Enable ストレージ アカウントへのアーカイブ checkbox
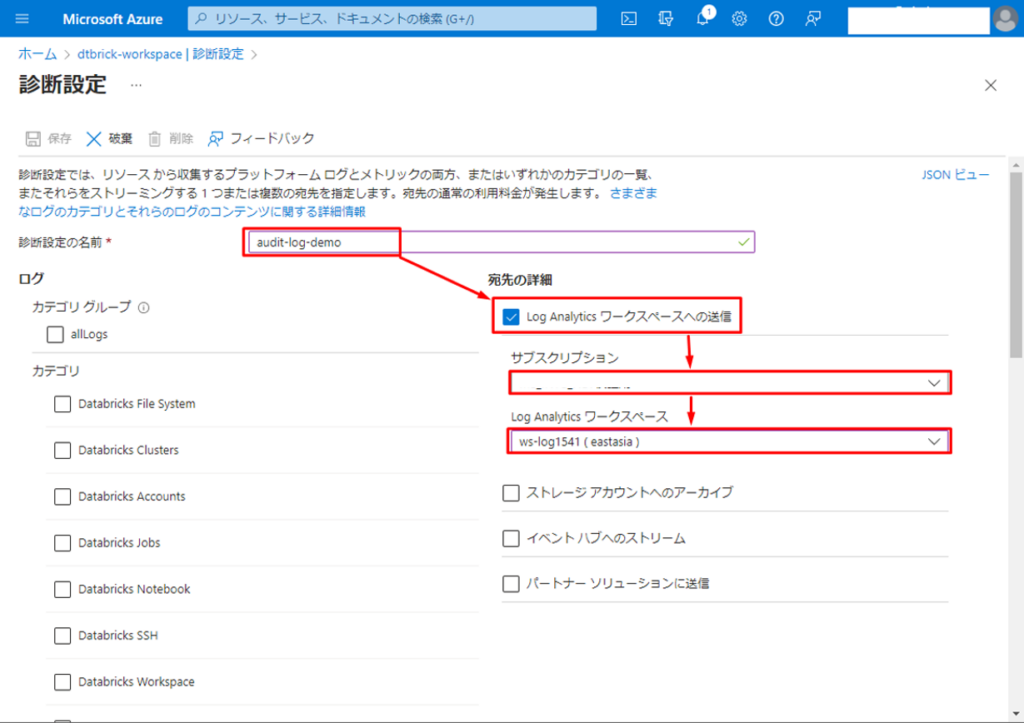 click(x=511, y=493)
